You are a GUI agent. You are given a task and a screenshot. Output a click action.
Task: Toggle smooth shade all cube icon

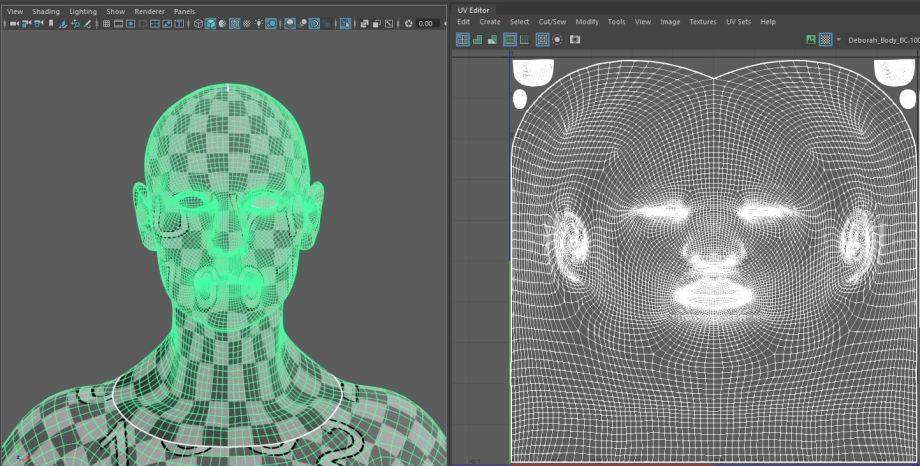pyautogui.click(x=211, y=23)
